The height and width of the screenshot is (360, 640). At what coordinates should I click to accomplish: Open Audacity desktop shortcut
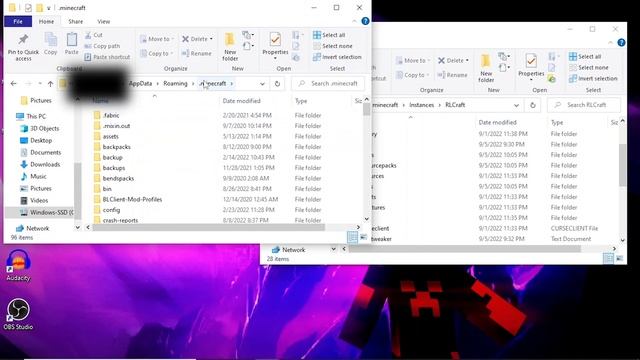(x=18, y=266)
